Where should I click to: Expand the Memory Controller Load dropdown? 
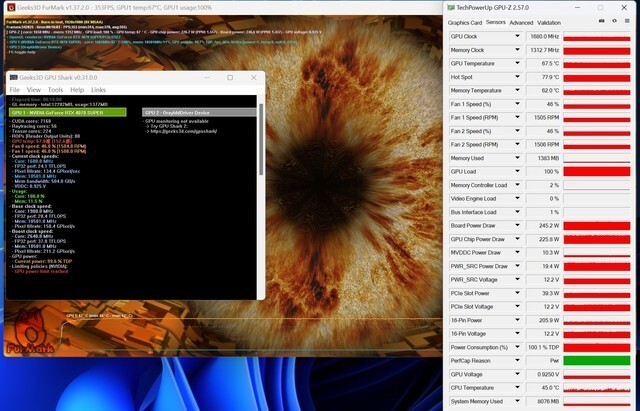point(517,185)
